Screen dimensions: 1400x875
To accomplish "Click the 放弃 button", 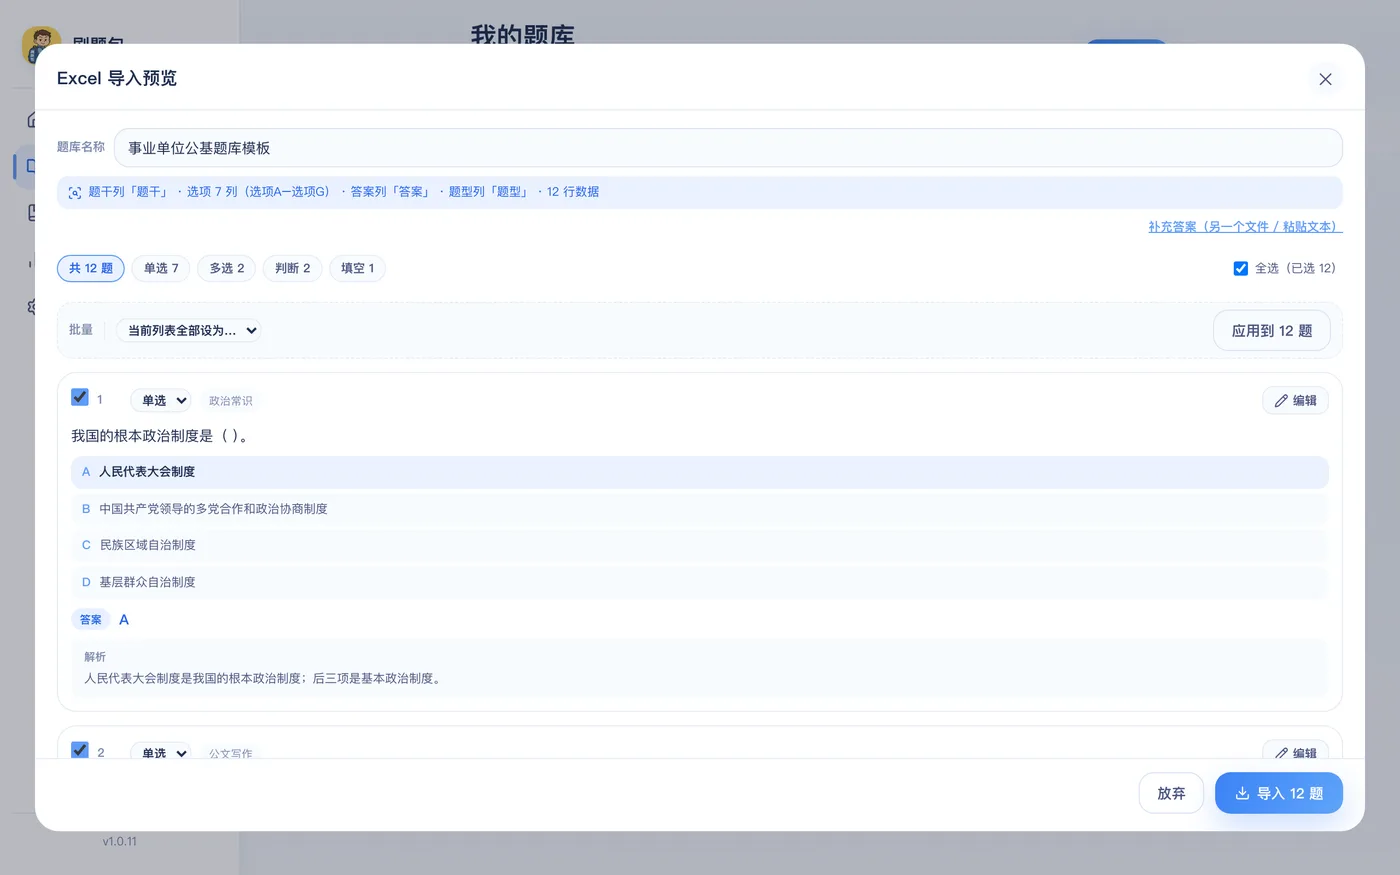I will click(1171, 793).
